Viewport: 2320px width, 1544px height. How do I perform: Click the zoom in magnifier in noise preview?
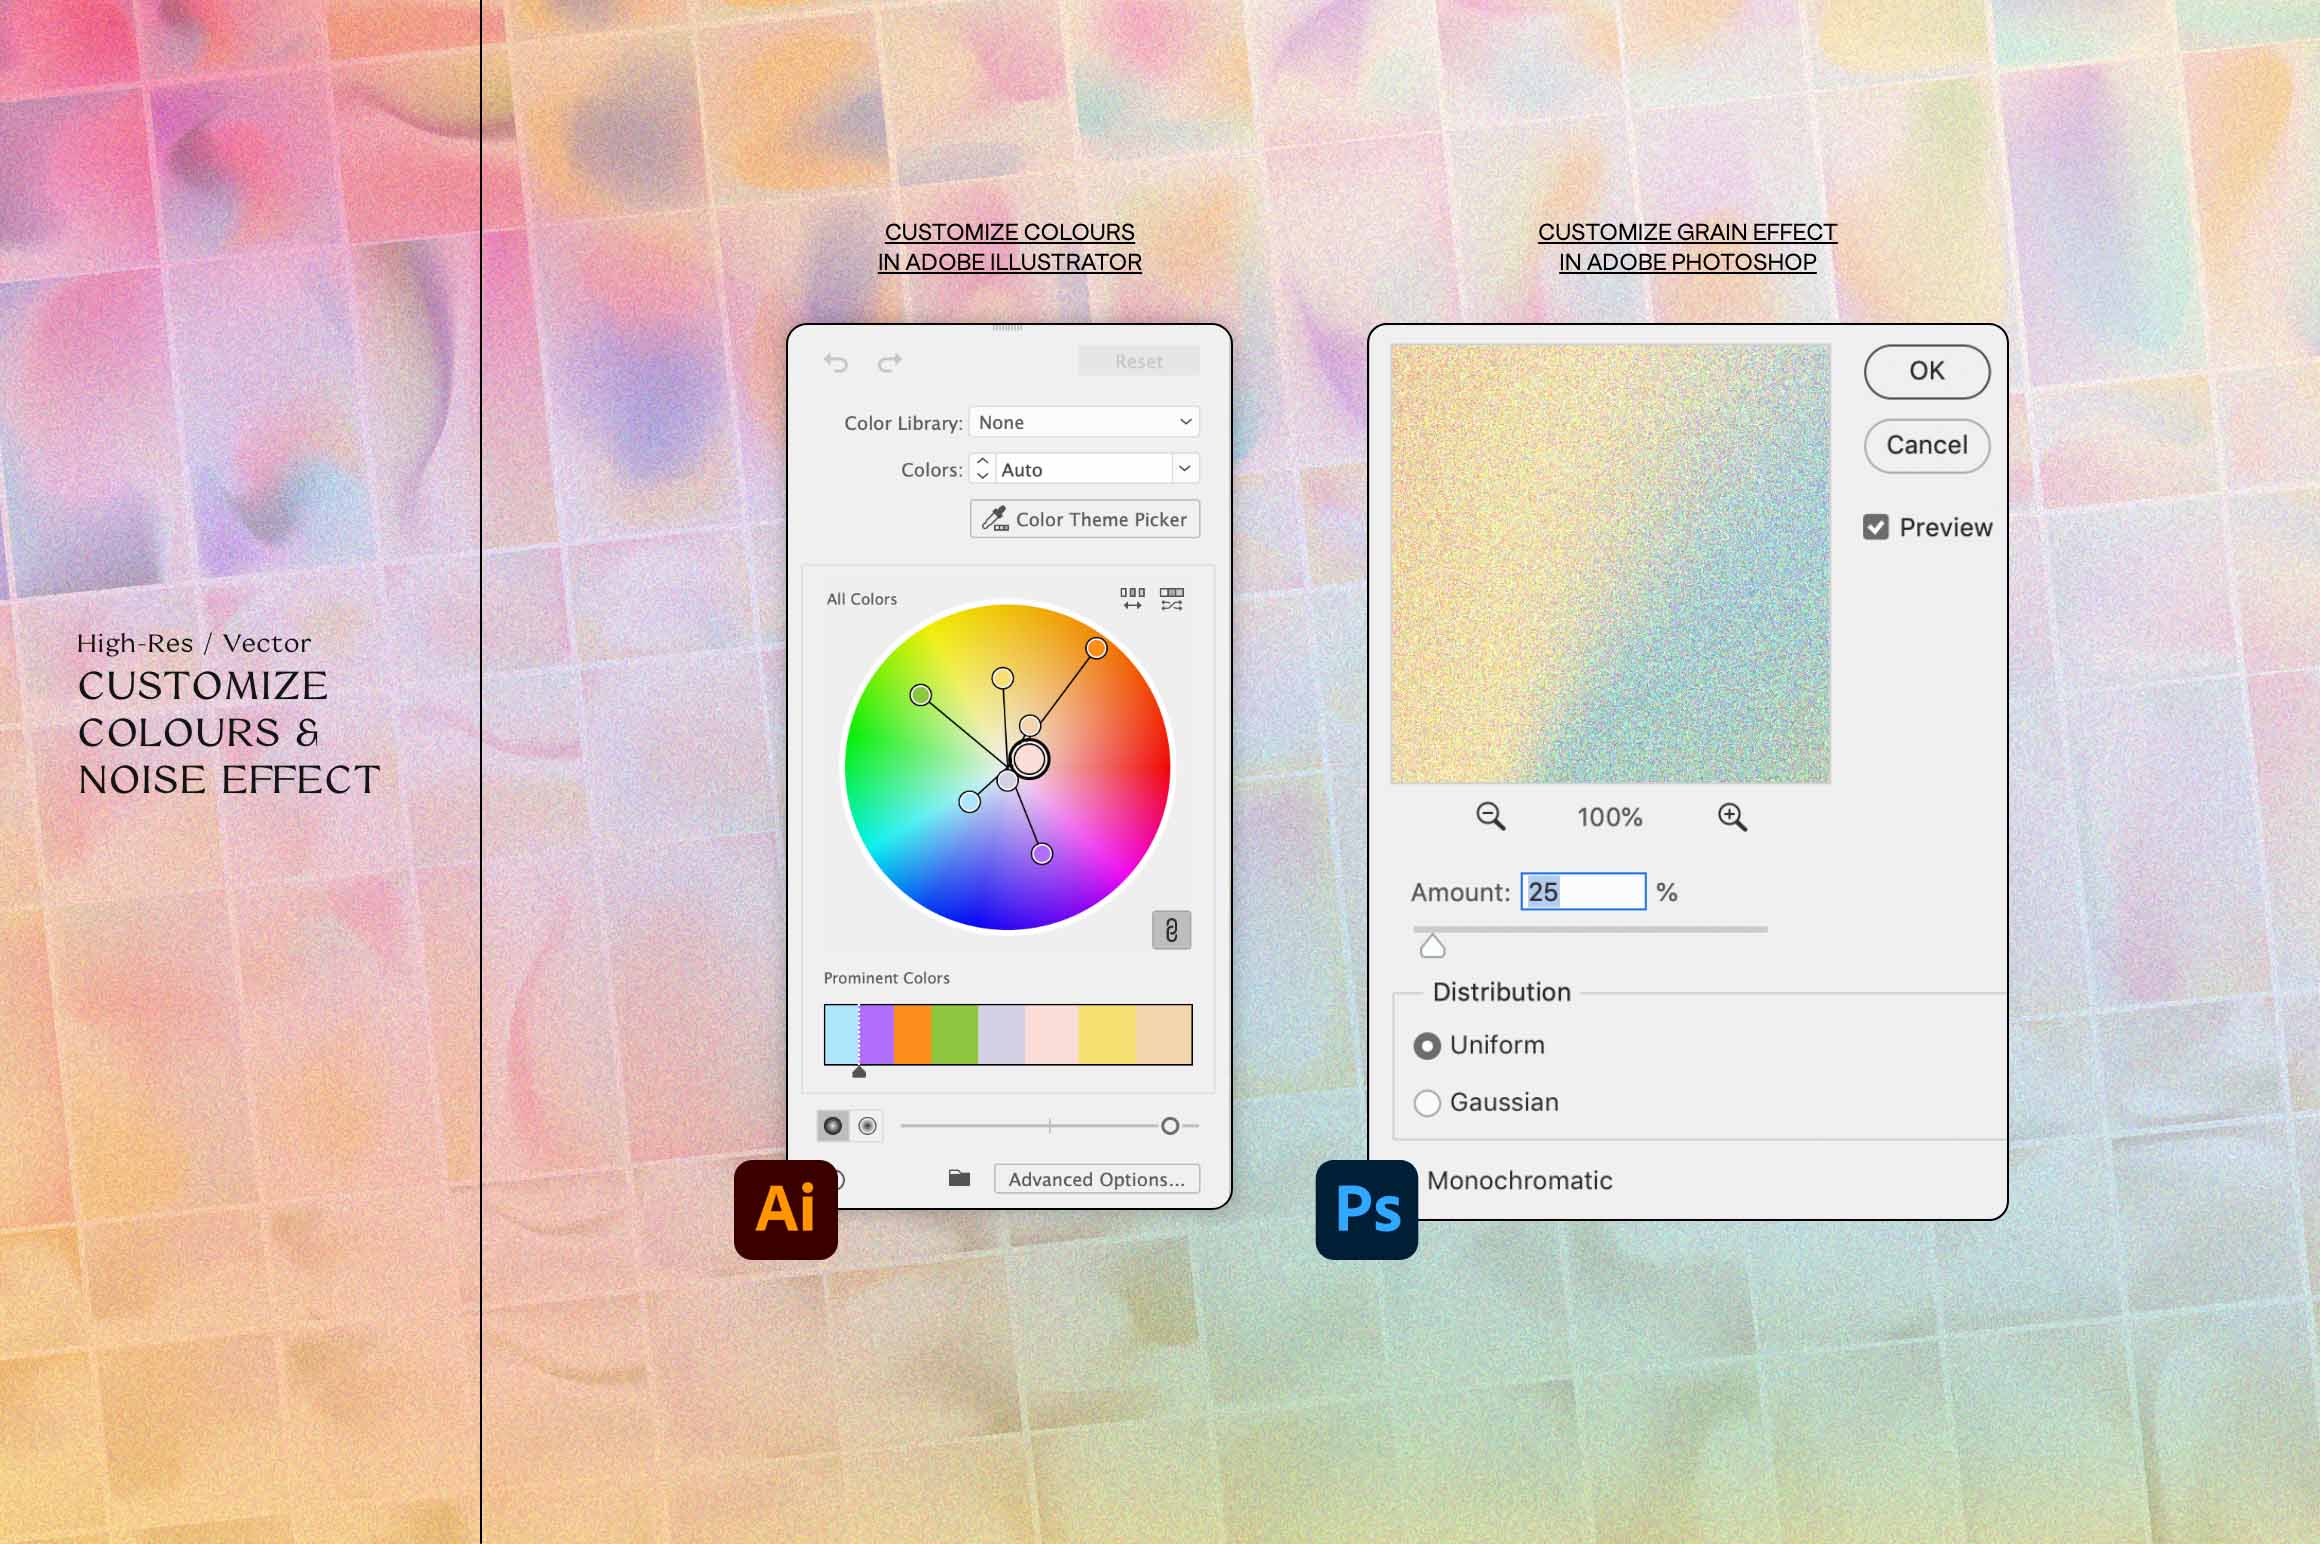click(x=1733, y=817)
